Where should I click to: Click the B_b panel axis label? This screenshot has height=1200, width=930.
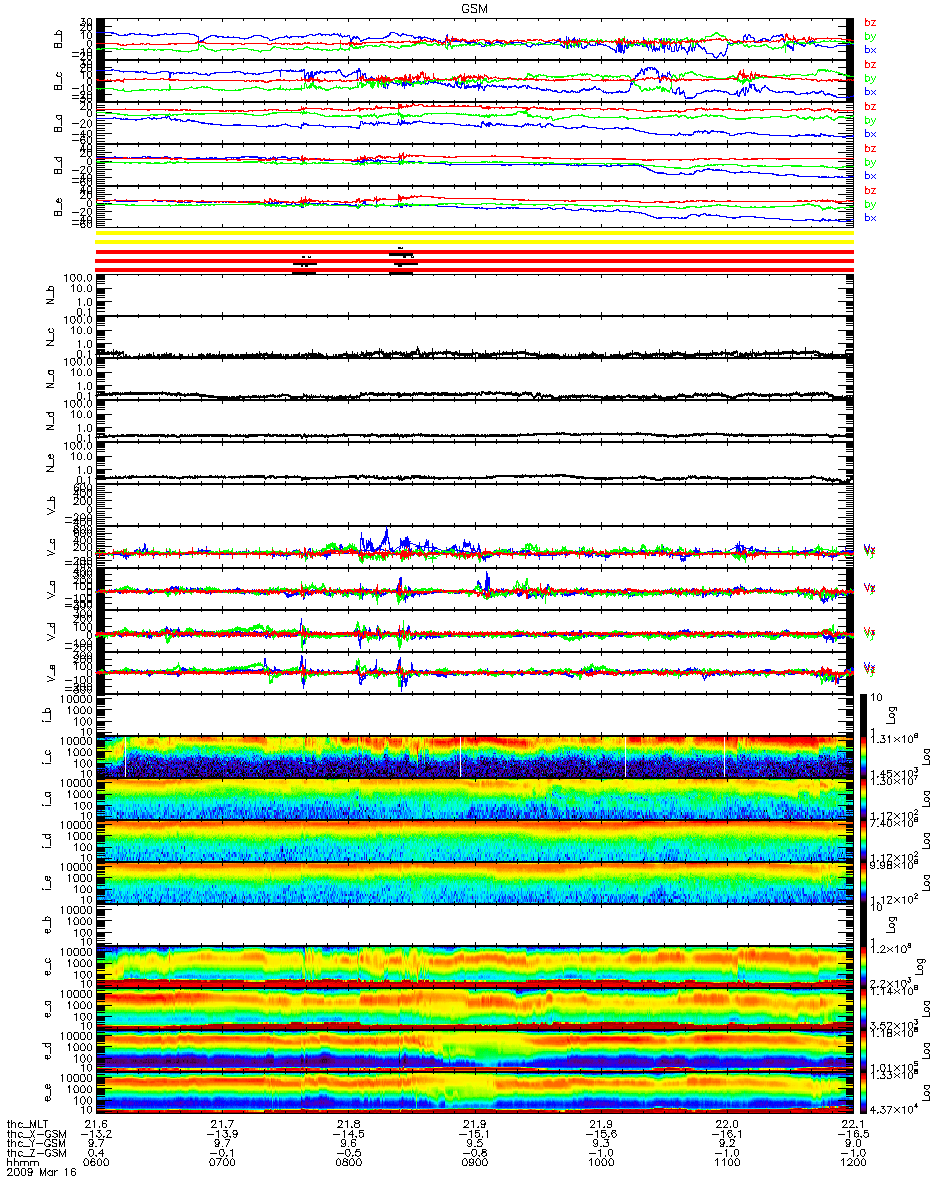pyautogui.click(x=59, y=39)
